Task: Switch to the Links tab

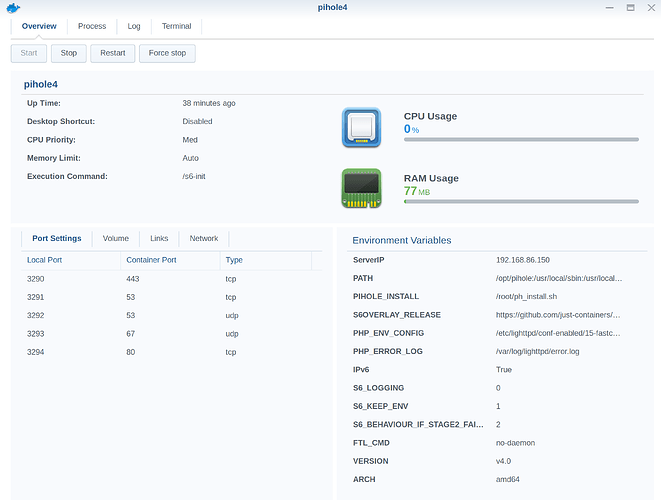Action: pyautogui.click(x=159, y=238)
